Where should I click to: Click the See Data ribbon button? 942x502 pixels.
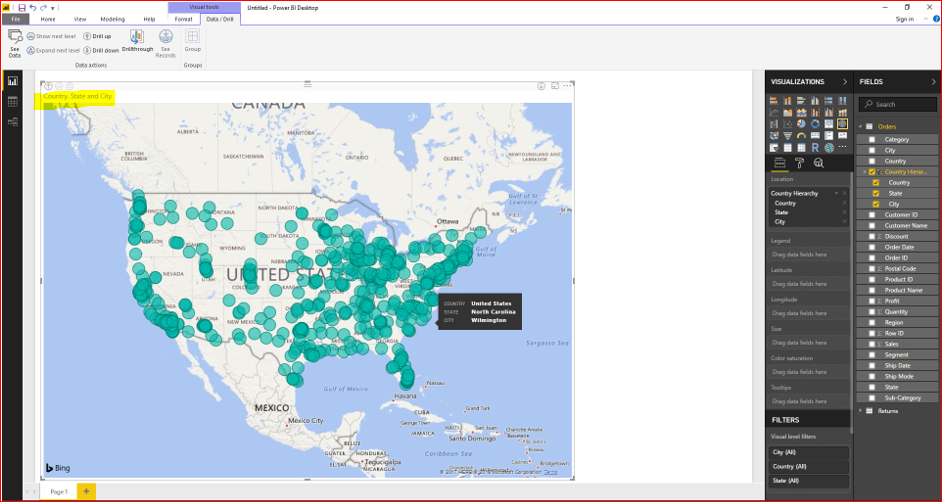(15, 44)
